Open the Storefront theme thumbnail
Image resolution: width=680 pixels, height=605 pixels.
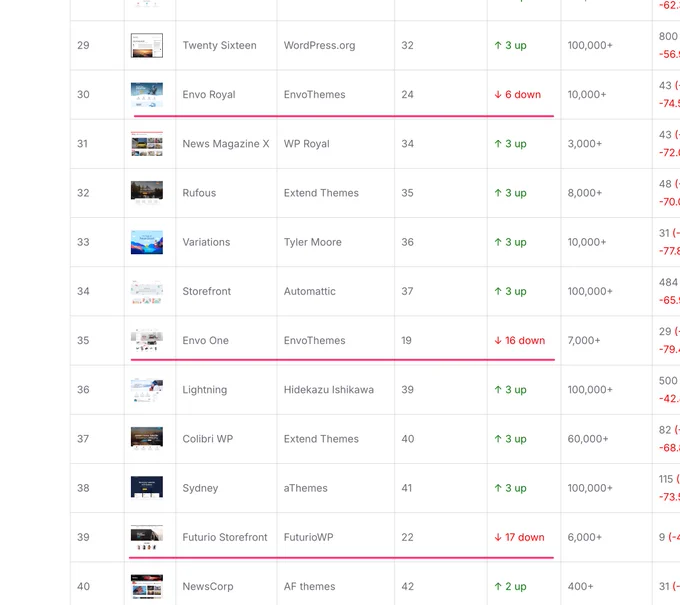tap(147, 291)
